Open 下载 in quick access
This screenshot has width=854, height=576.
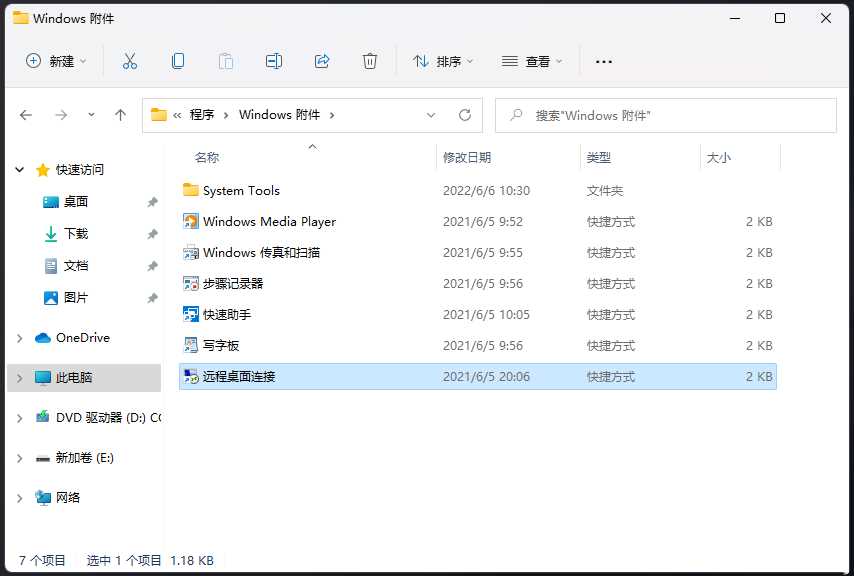click(x=76, y=234)
